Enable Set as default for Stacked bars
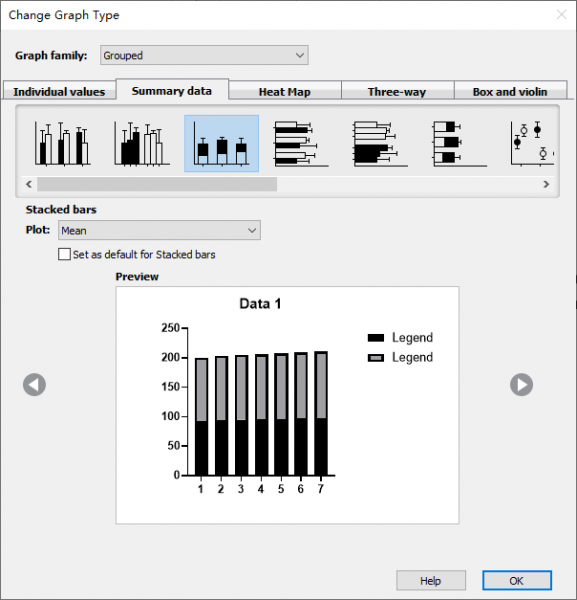577x600 pixels. pyautogui.click(x=64, y=254)
